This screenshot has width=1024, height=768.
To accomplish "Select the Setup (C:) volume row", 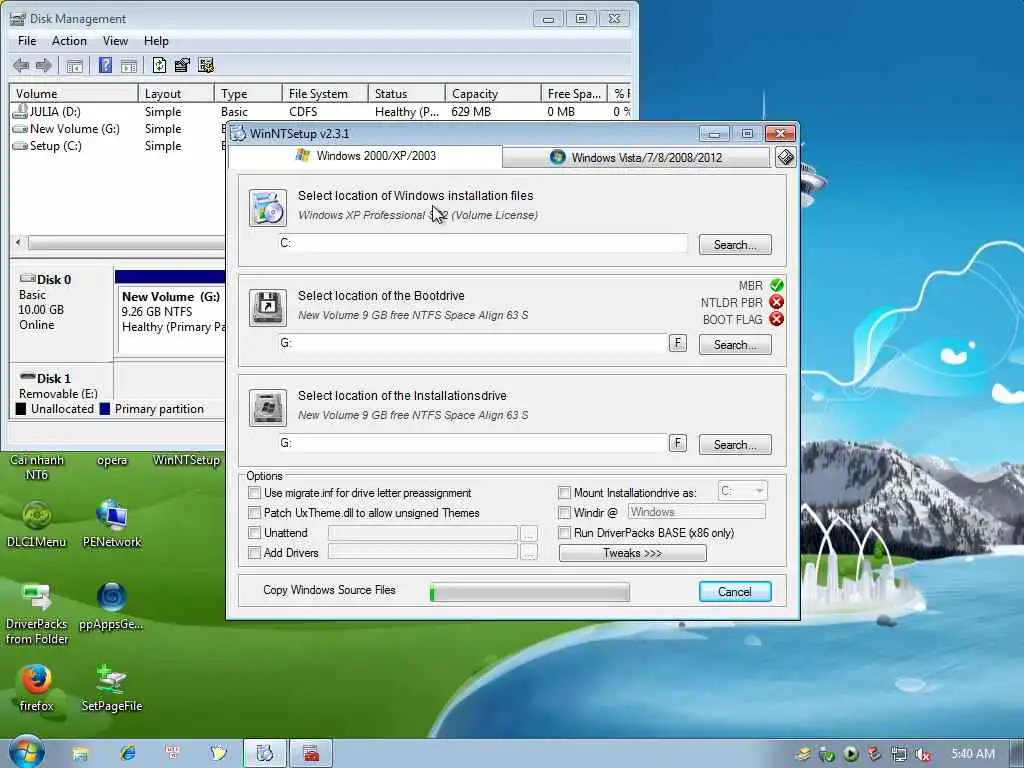I will tap(118, 146).
